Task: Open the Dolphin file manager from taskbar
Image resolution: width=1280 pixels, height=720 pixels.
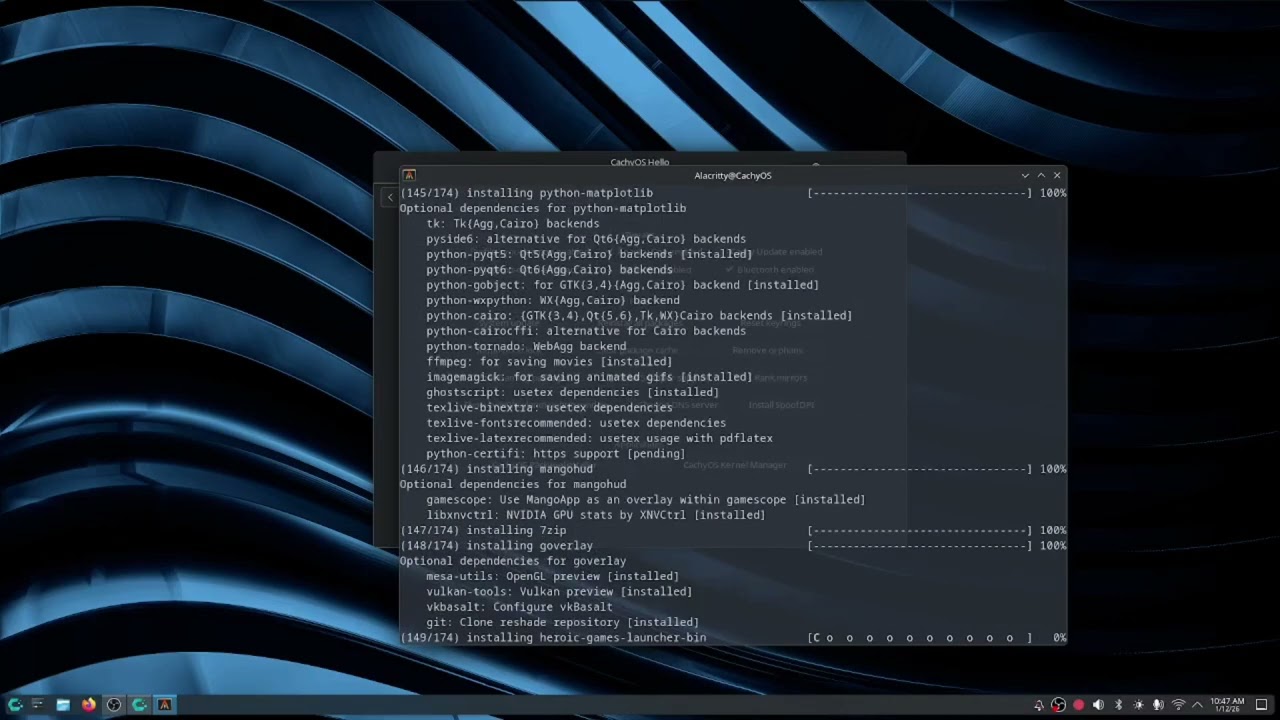Action: point(63,705)
